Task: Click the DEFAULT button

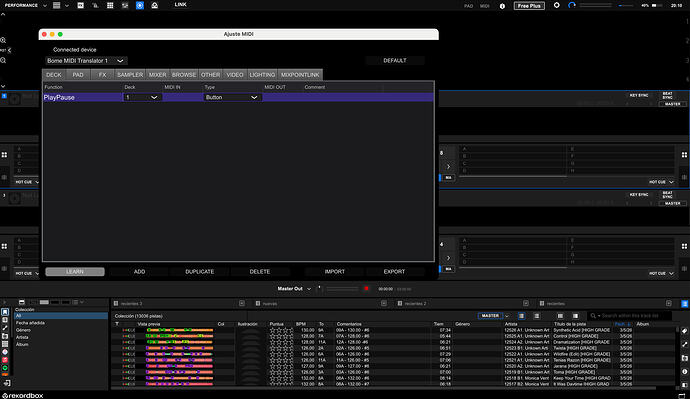Action: (395, 61)
